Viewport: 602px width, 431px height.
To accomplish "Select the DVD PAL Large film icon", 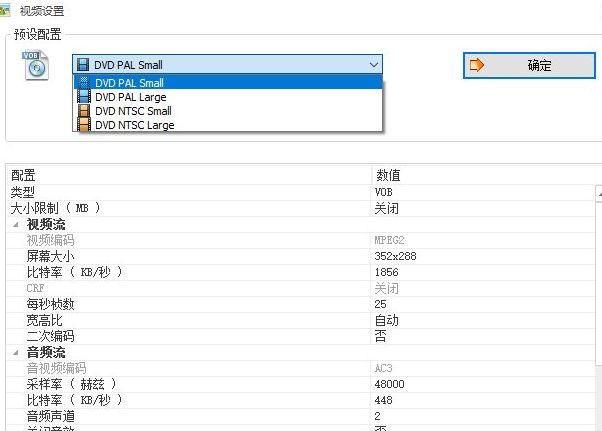I will click(x=83, y=97).
